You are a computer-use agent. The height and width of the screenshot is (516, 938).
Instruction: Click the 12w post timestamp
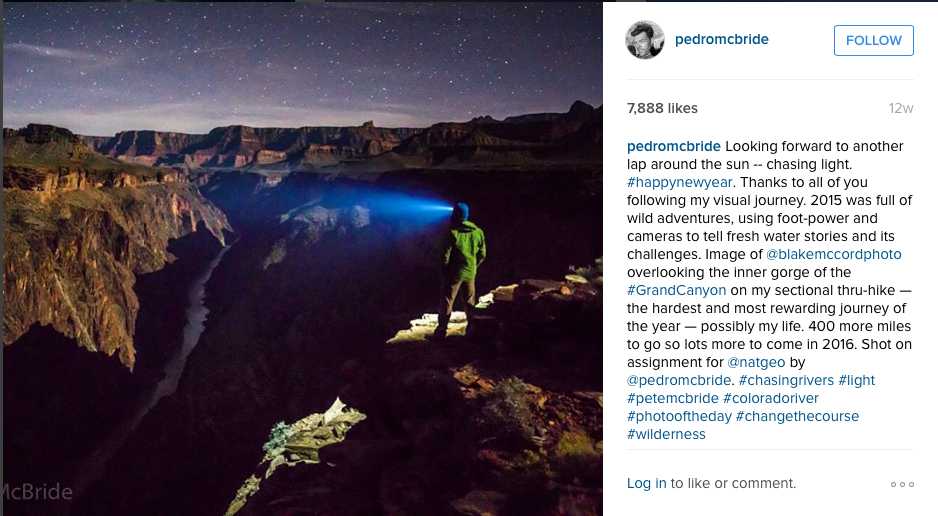(900, 108)
